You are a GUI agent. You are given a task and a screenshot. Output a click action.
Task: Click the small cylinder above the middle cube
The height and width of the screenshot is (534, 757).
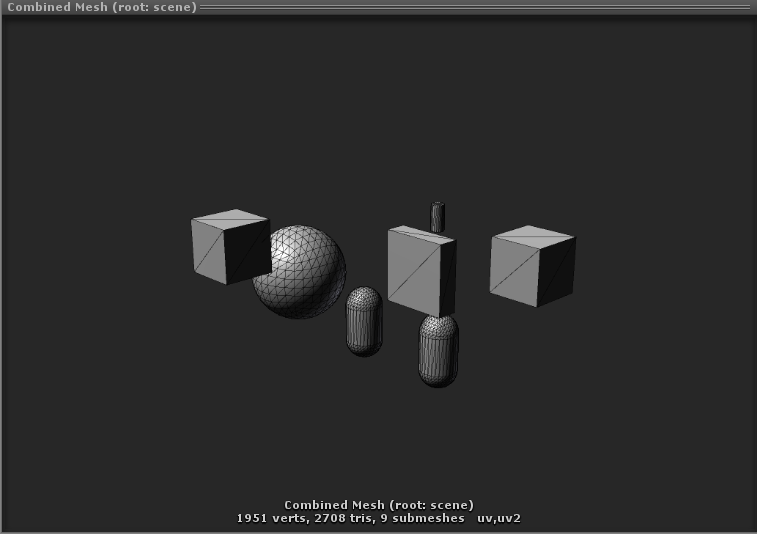click(x=437, y=217)
